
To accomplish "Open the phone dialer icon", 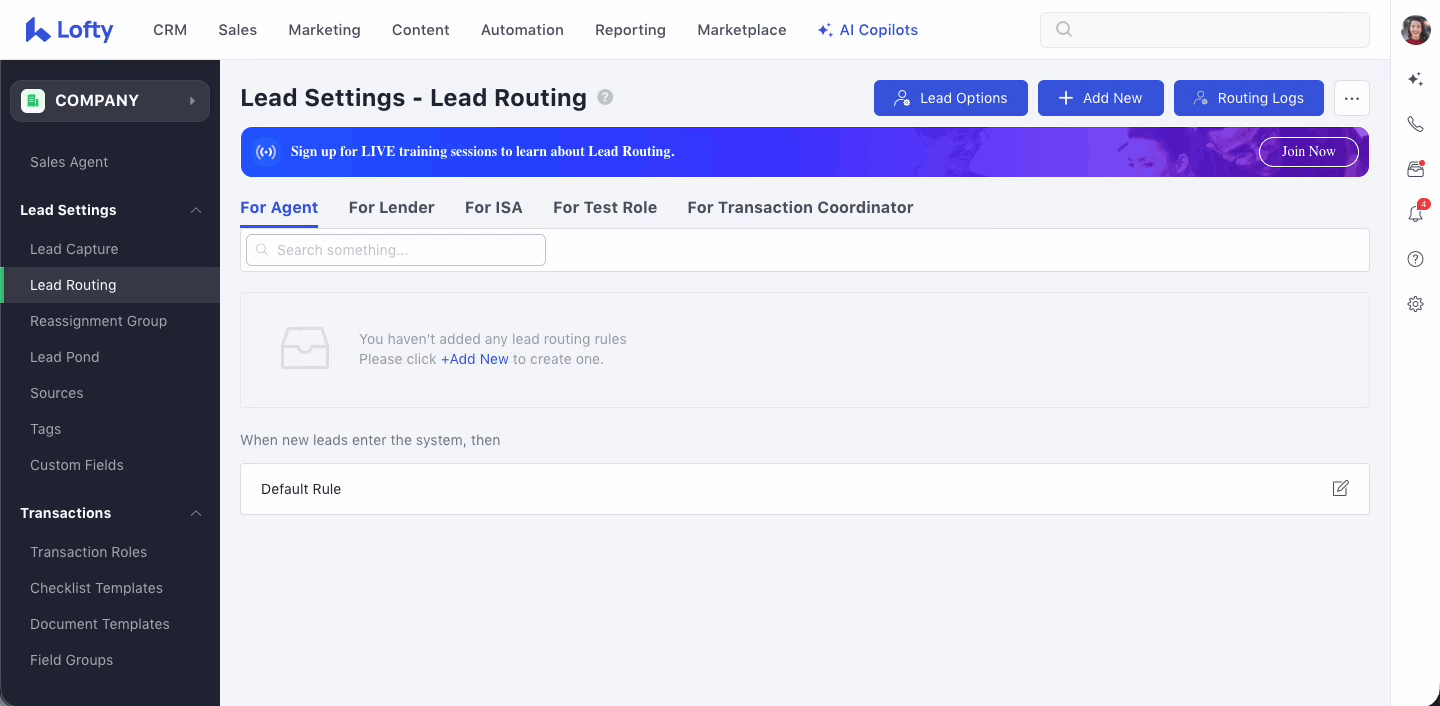I will click(1415, 124).
